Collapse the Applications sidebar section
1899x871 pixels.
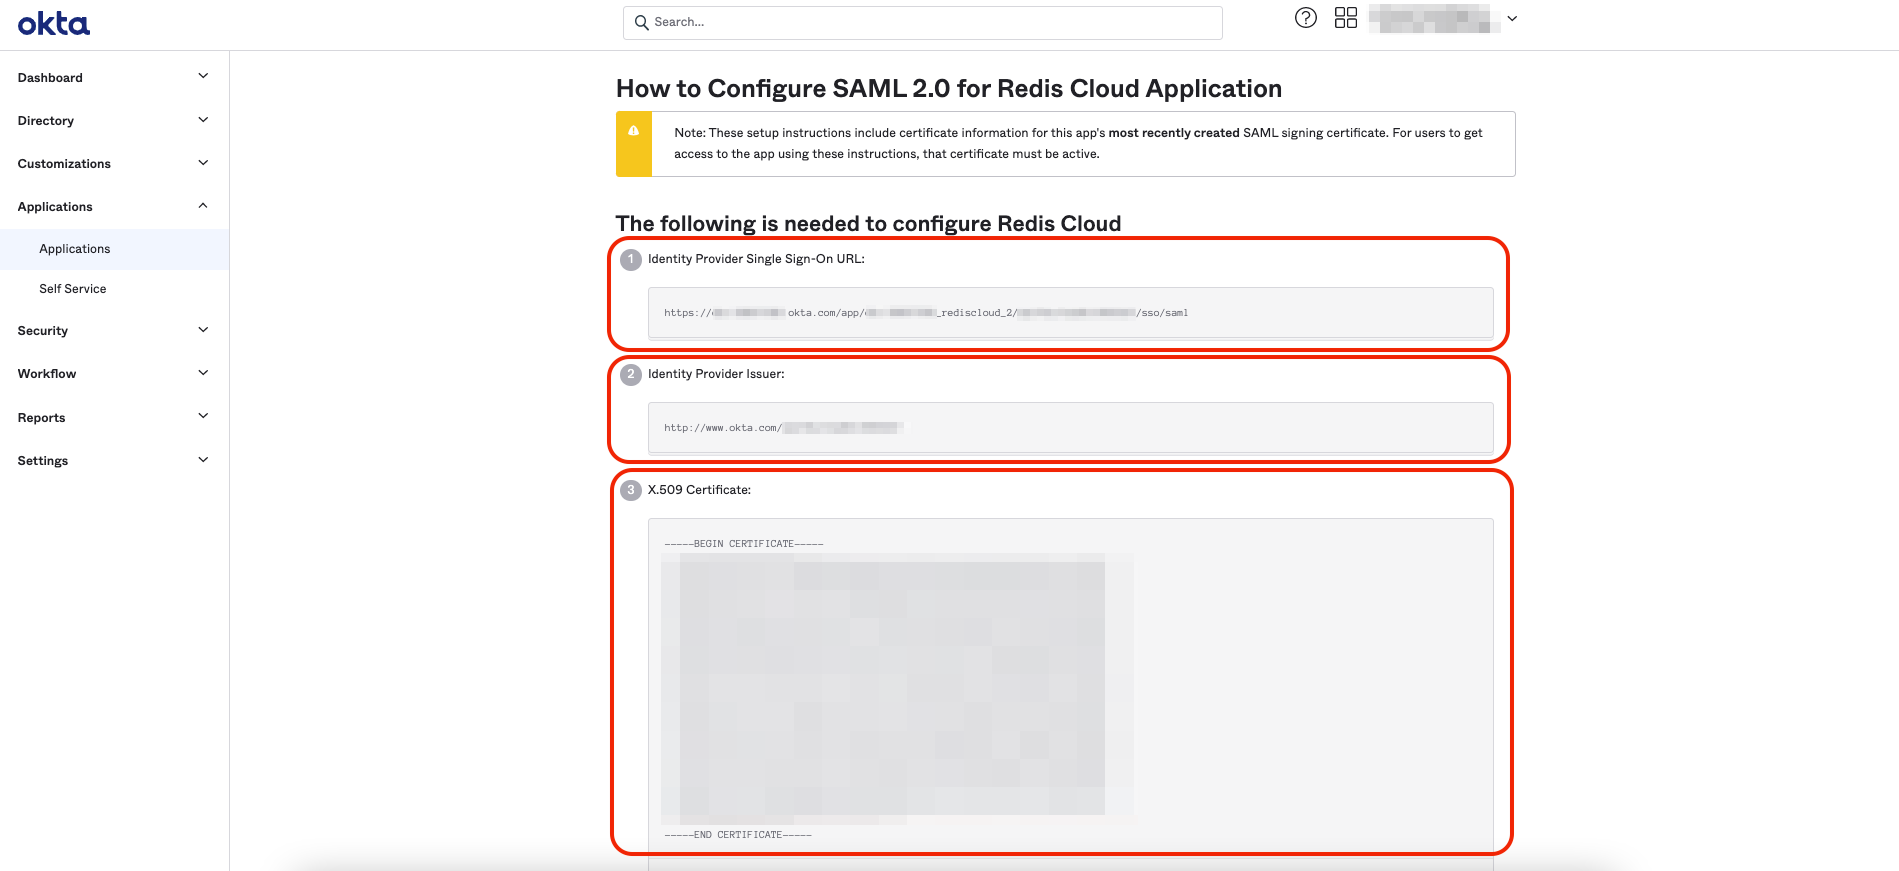[x=203, y=206]
